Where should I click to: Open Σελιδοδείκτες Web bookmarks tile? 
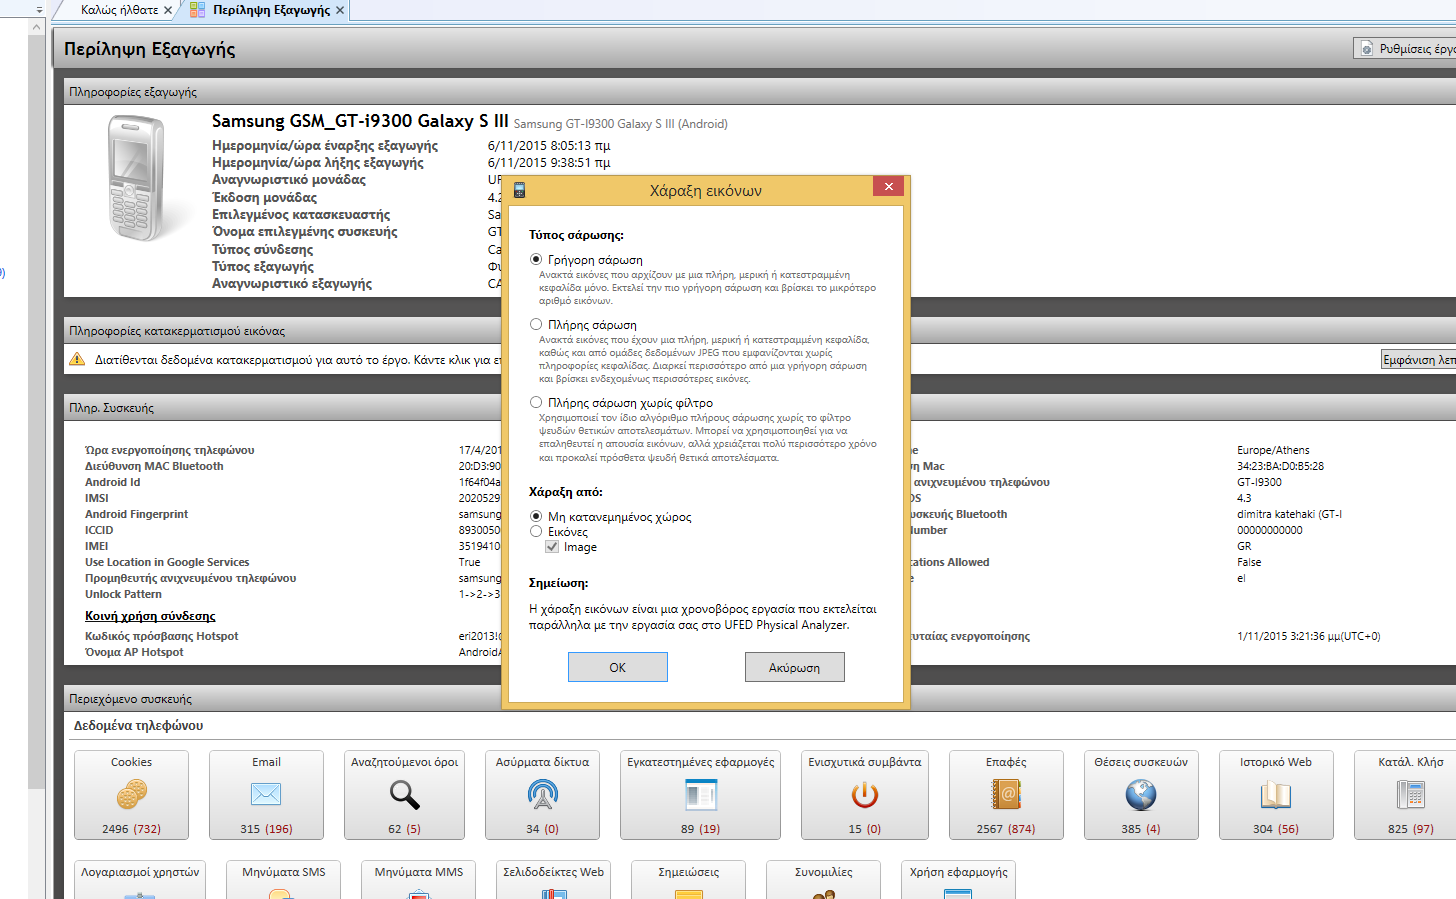click(x=553, y=880)
